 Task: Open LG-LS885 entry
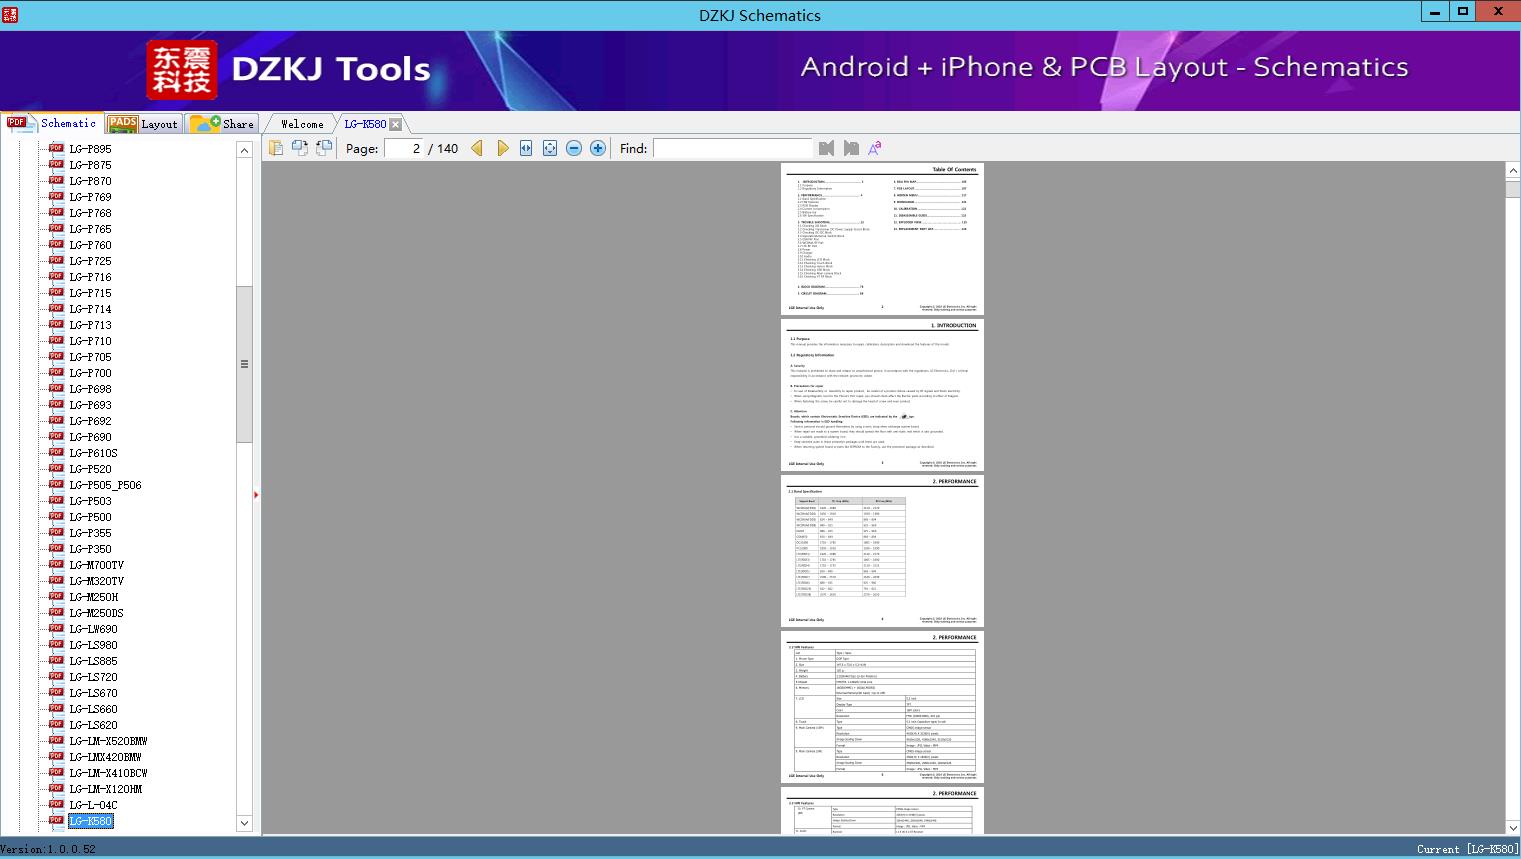(93, 661)
